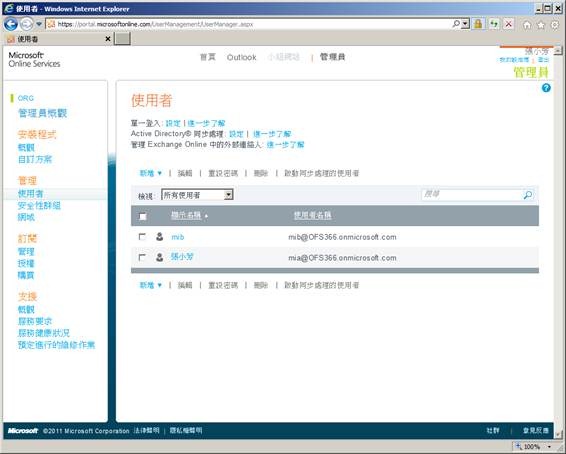Open the 檢視 所有使用者 filter dropdown
The image size is (566, 454).
point(197,195)
